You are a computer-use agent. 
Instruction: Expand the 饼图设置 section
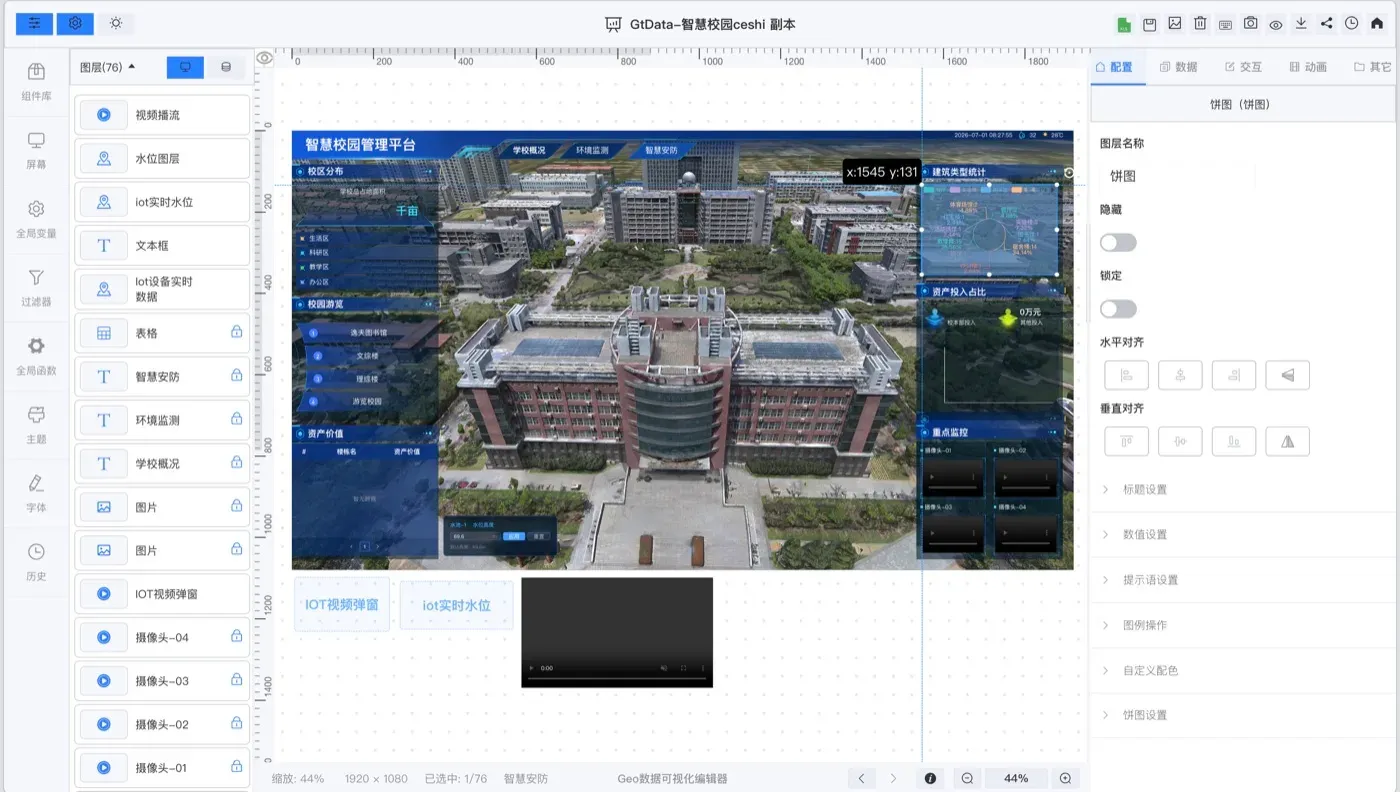1244,715
